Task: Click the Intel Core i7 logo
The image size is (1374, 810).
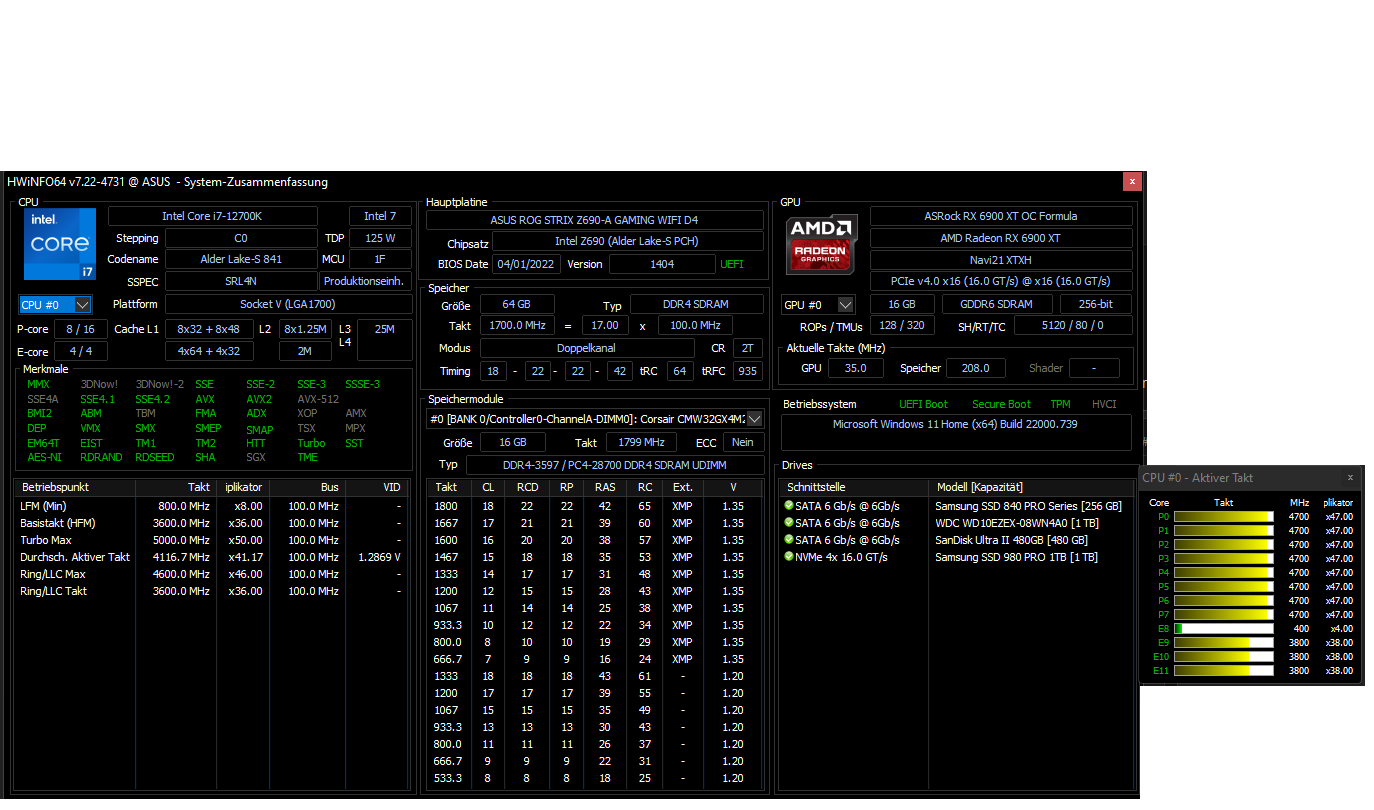Action: point(60,244)
